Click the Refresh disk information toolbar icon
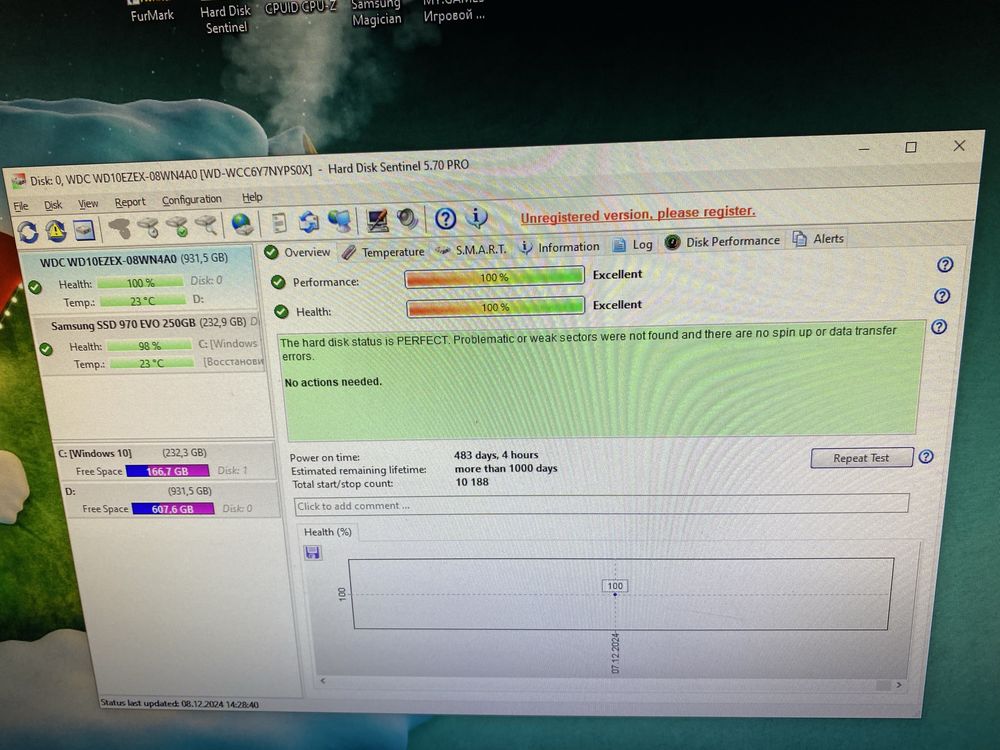The width and height of the screenshot is (1000, 750). coord(27,232)
